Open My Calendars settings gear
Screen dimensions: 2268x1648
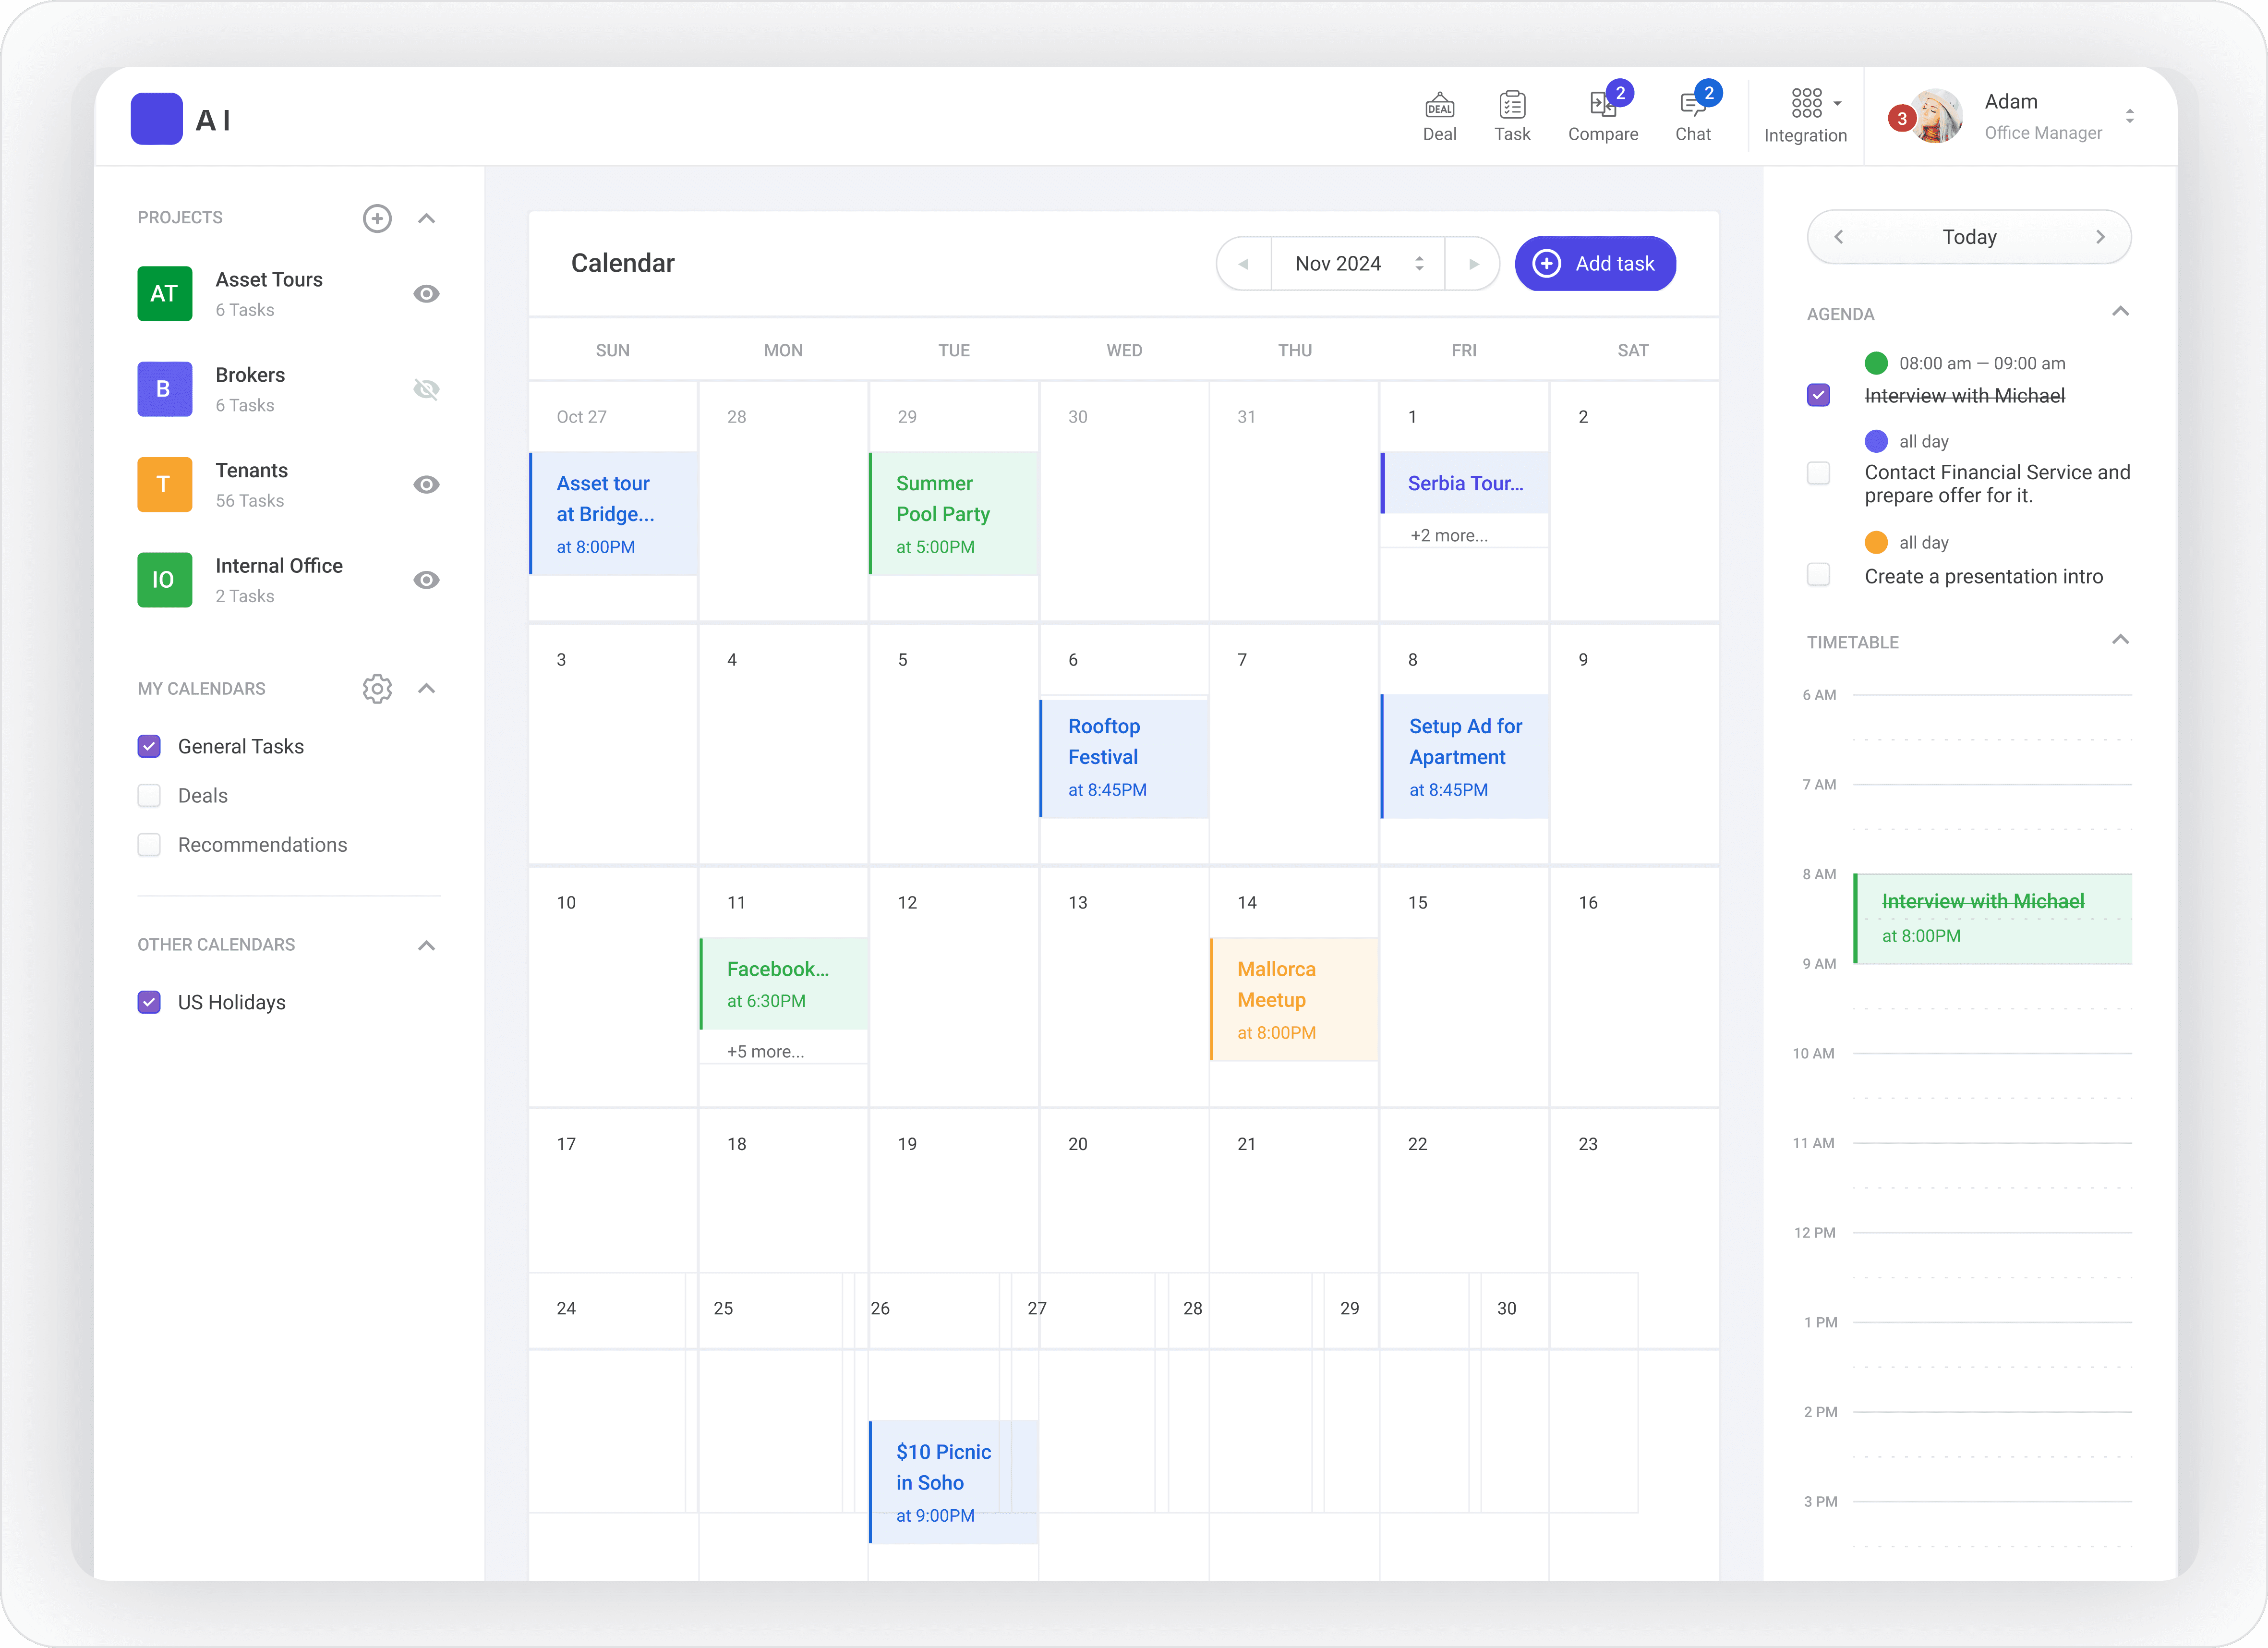coord(377,688)
